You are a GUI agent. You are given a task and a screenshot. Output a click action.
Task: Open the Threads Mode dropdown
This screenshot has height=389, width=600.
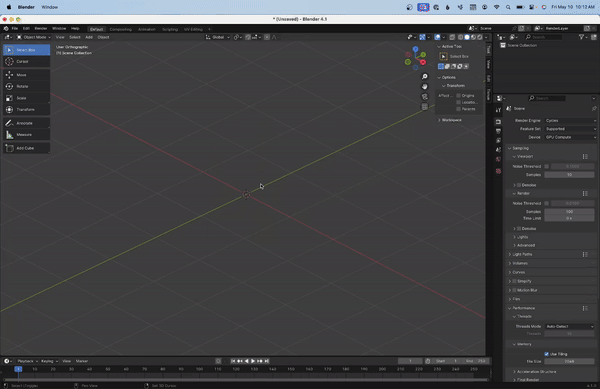coord(569,327)
